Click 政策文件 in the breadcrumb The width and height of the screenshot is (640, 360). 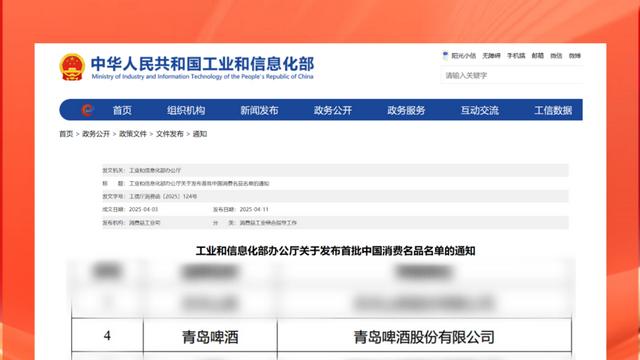(133, 134)
